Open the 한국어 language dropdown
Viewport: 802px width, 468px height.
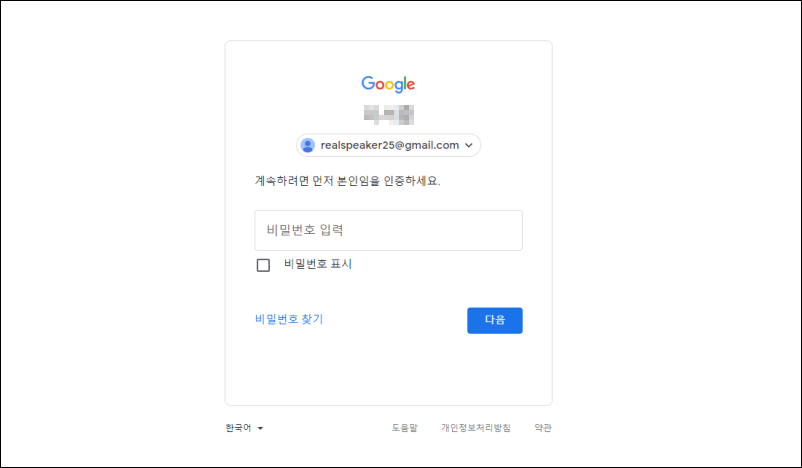(244, 428)
